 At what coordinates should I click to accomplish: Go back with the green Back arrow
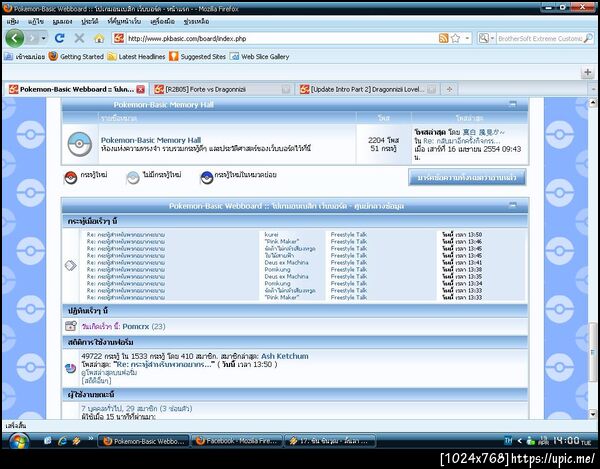coord(15,38)
